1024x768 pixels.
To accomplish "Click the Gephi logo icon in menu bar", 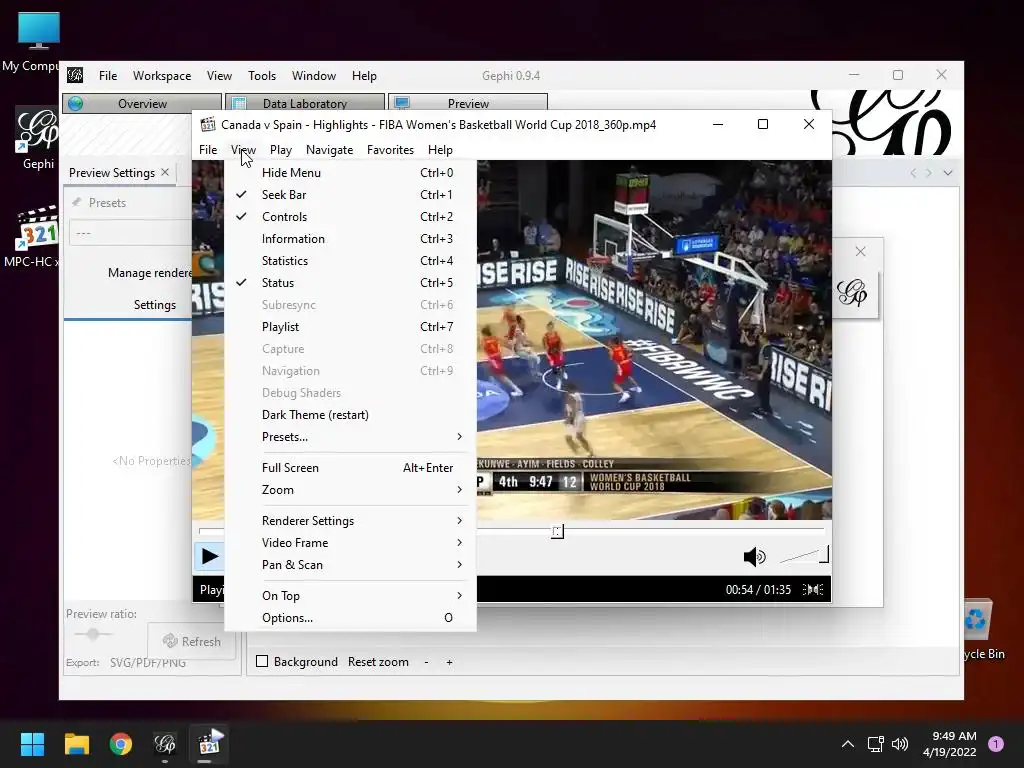I will click(75, 75).
